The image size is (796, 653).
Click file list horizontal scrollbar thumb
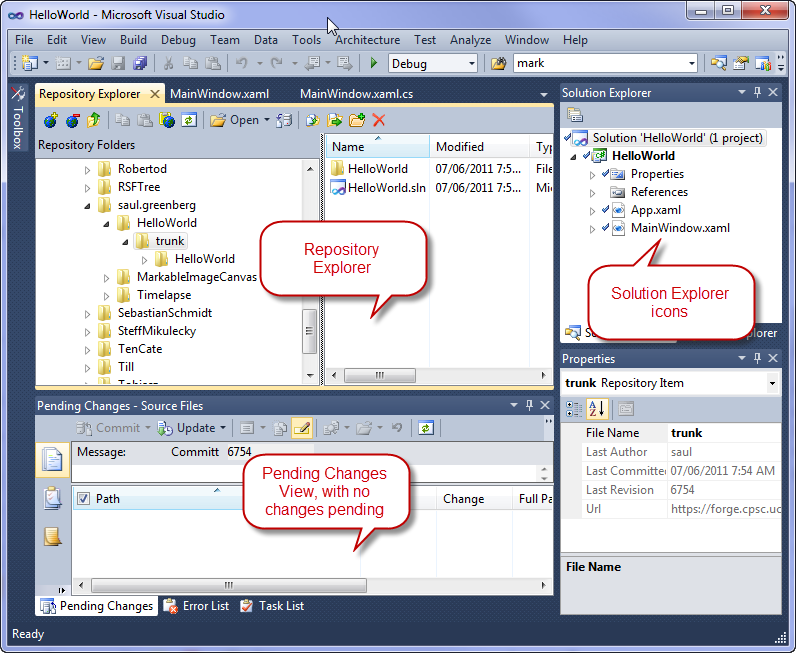click(x=380, y=375)
